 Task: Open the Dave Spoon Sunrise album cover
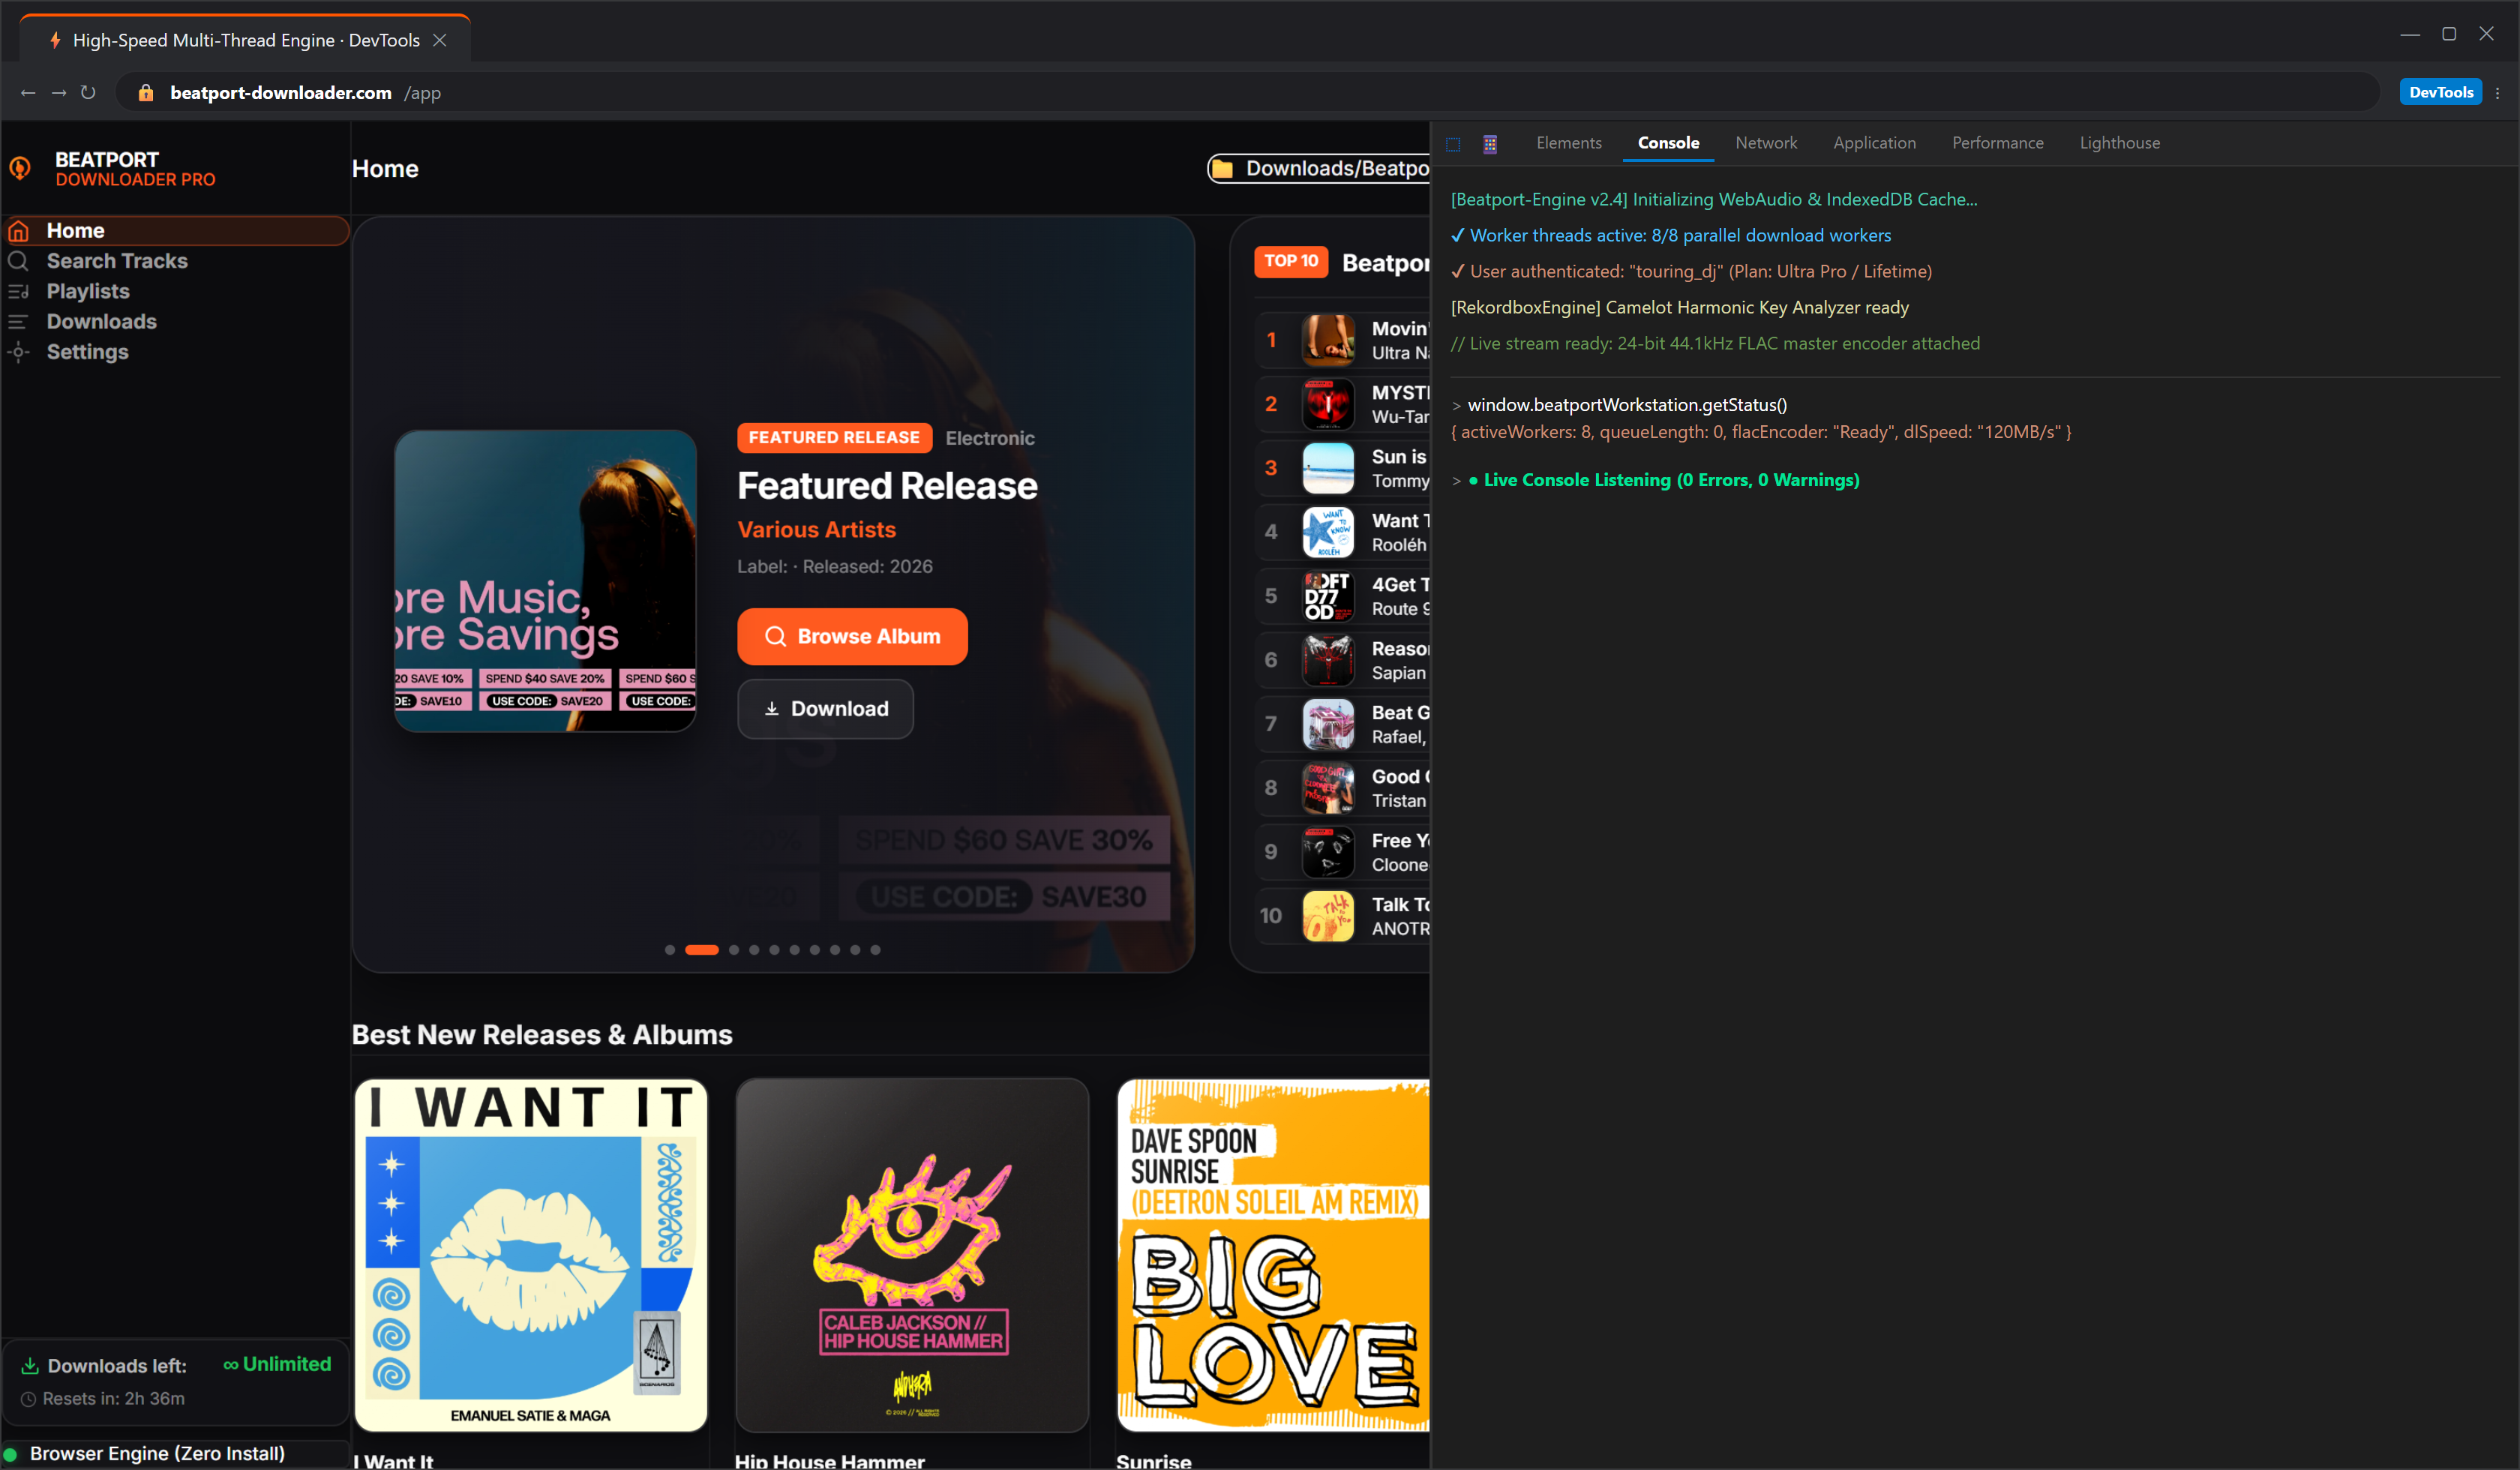tap(1273, 1255)
